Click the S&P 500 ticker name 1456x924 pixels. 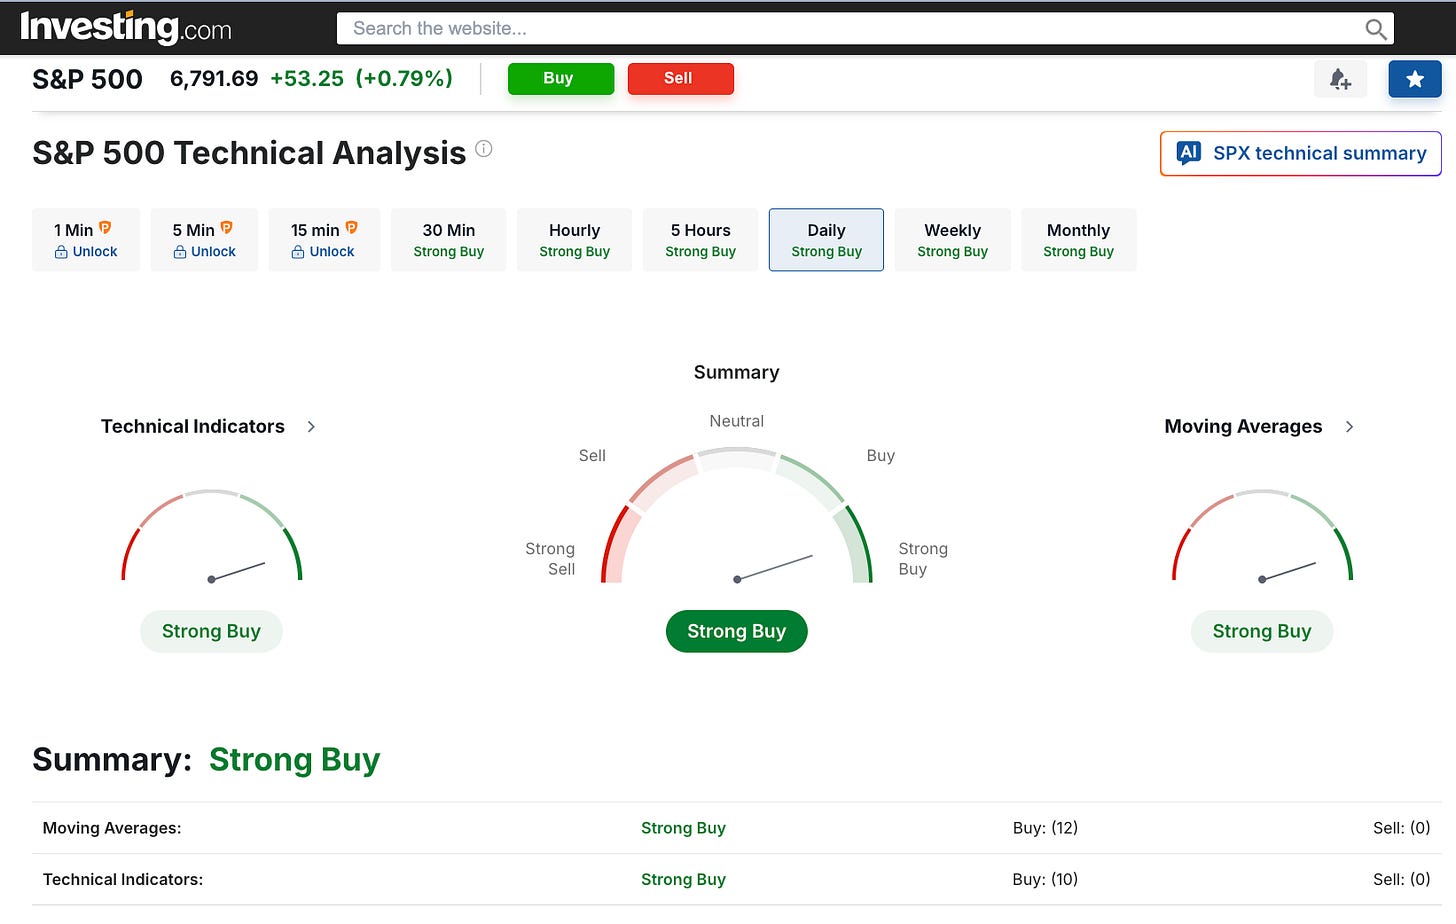point(87,79)
